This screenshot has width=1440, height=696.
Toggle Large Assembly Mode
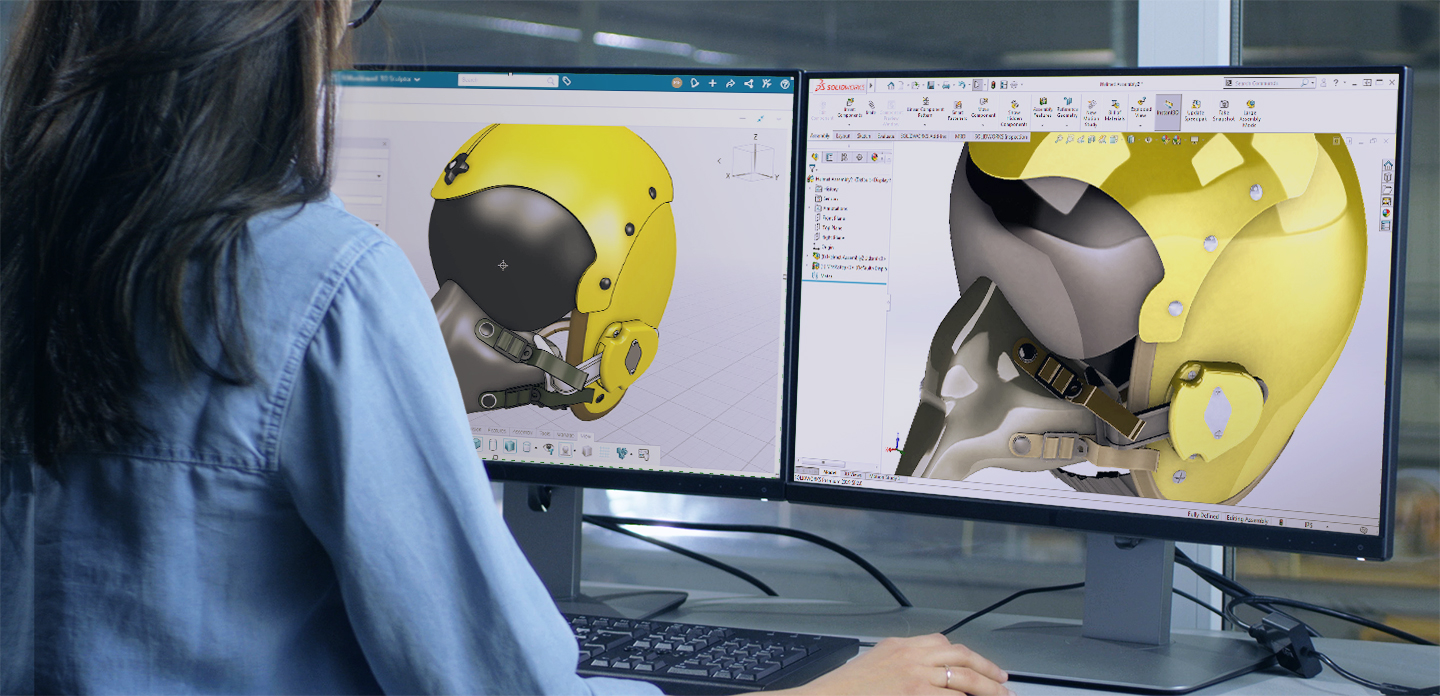1251,112
